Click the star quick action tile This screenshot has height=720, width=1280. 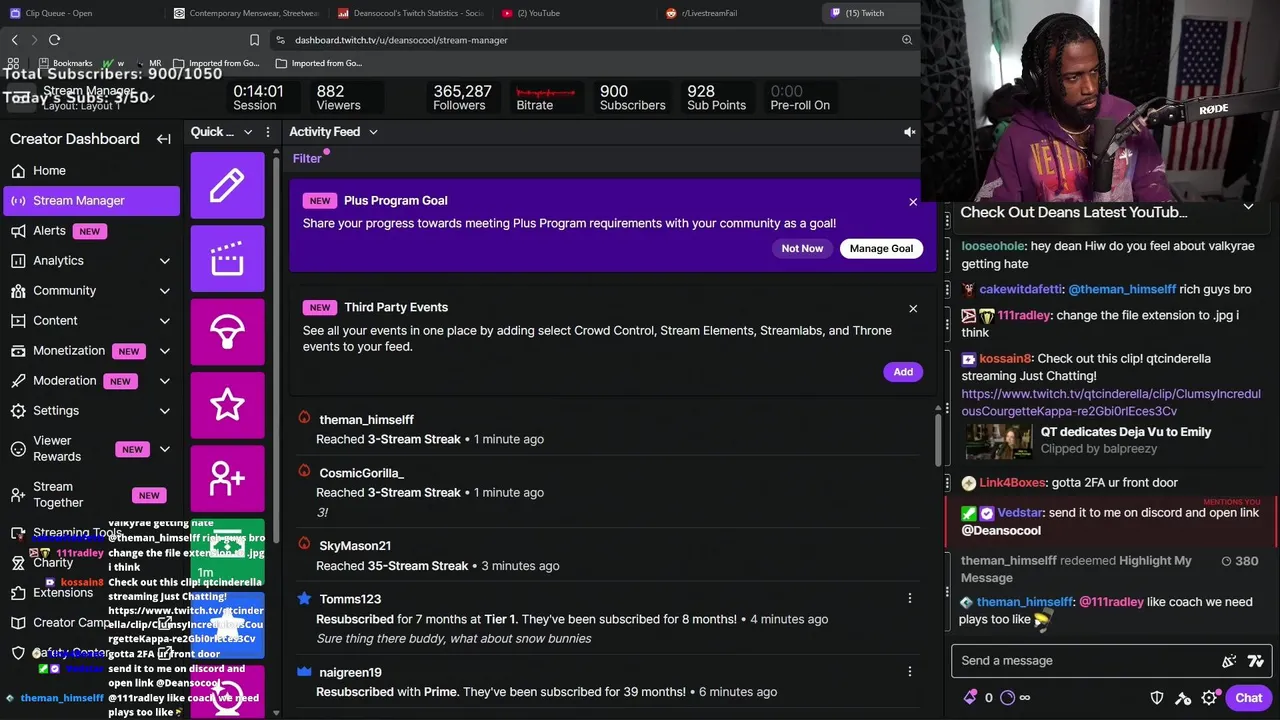point(227,405)
